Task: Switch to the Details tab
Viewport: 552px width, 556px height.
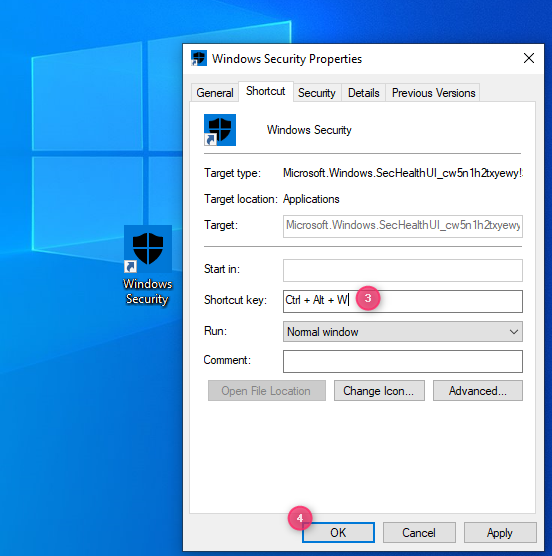Action: point(363,93)
